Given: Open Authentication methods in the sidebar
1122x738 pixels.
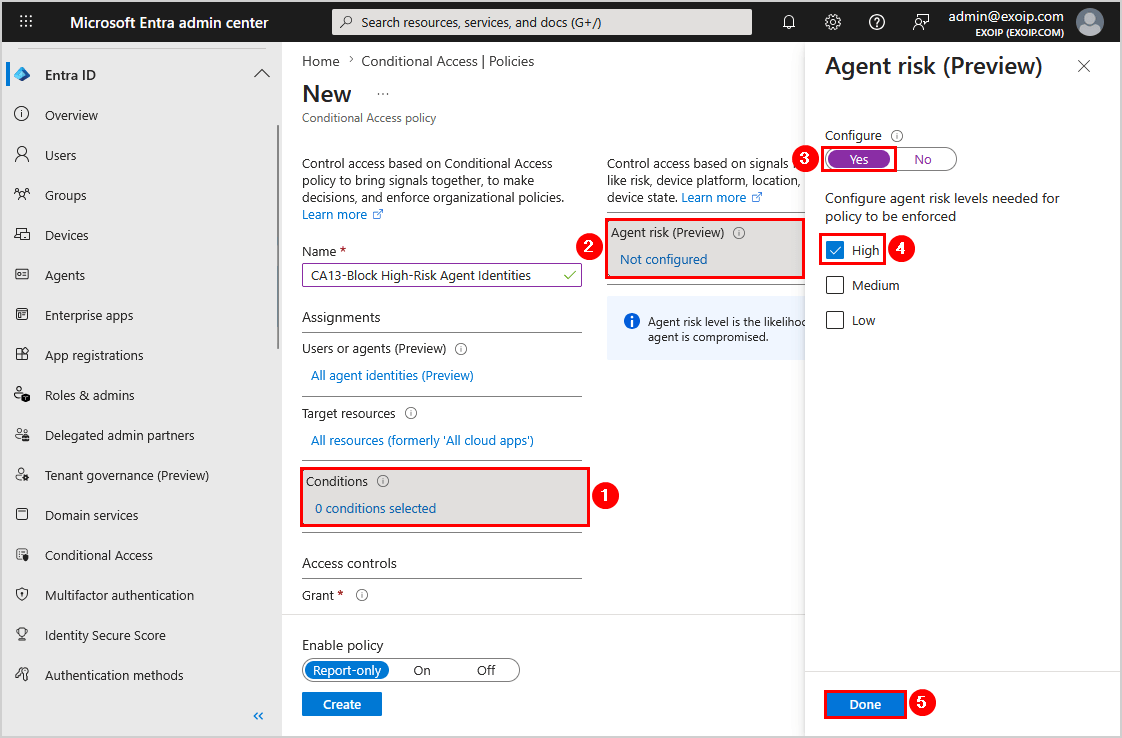Looking at the screenshot, I should coord(114,675).
